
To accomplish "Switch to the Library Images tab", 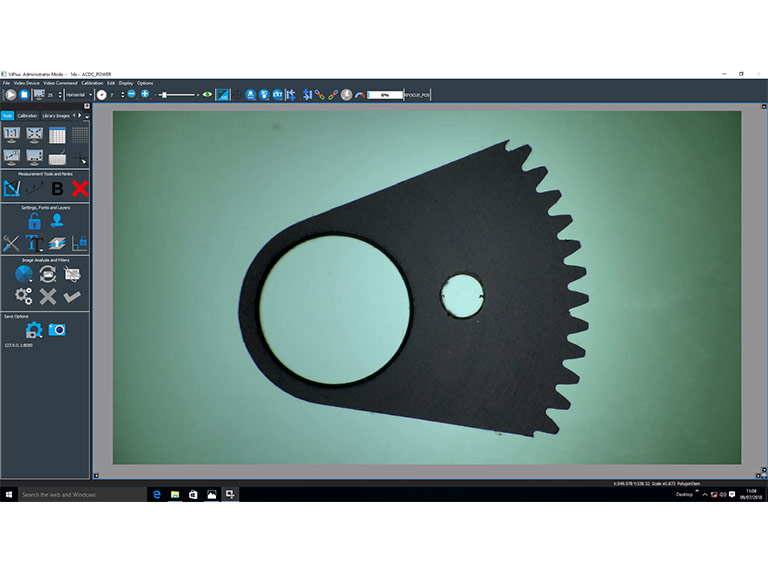I will coord(56,115).
